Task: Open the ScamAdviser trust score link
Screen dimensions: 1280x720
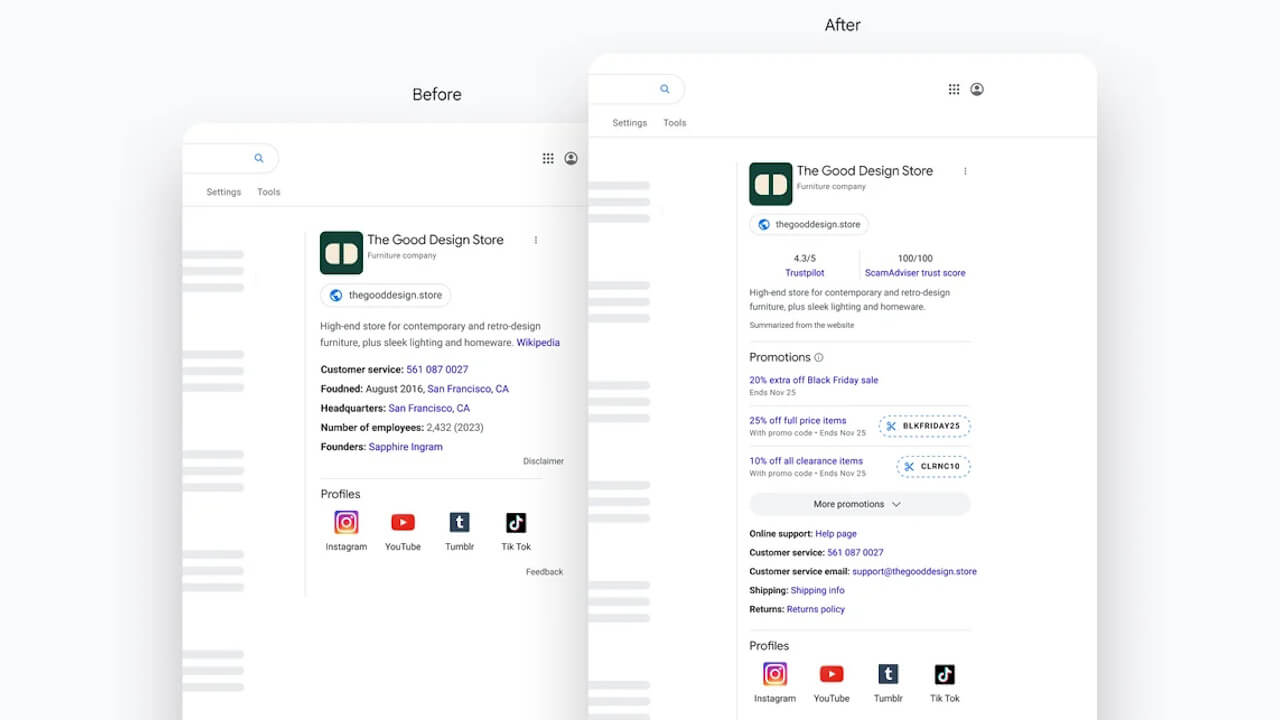Action: point(915,272)
